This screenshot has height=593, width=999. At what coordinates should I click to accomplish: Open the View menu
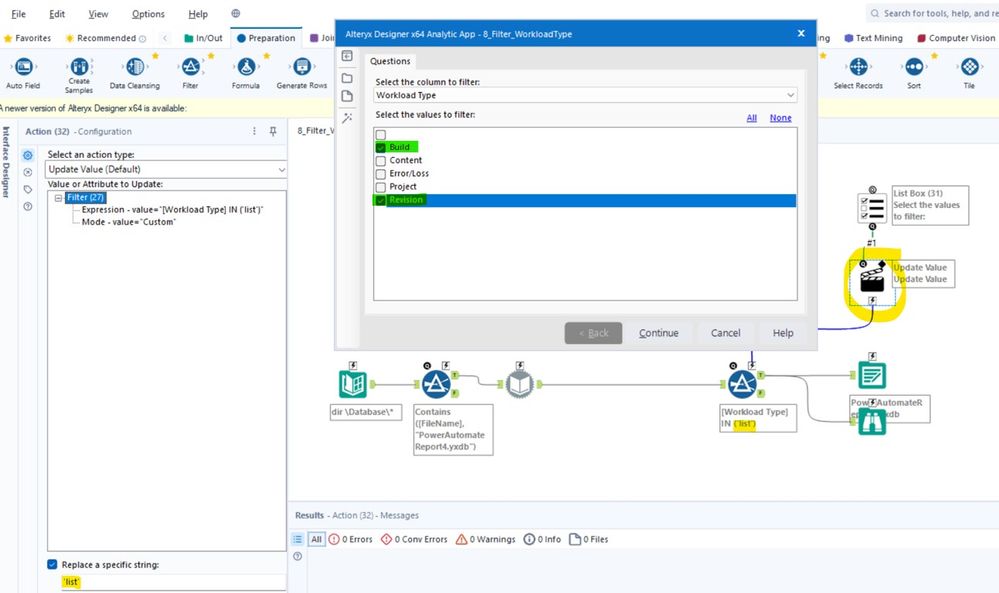98,13
